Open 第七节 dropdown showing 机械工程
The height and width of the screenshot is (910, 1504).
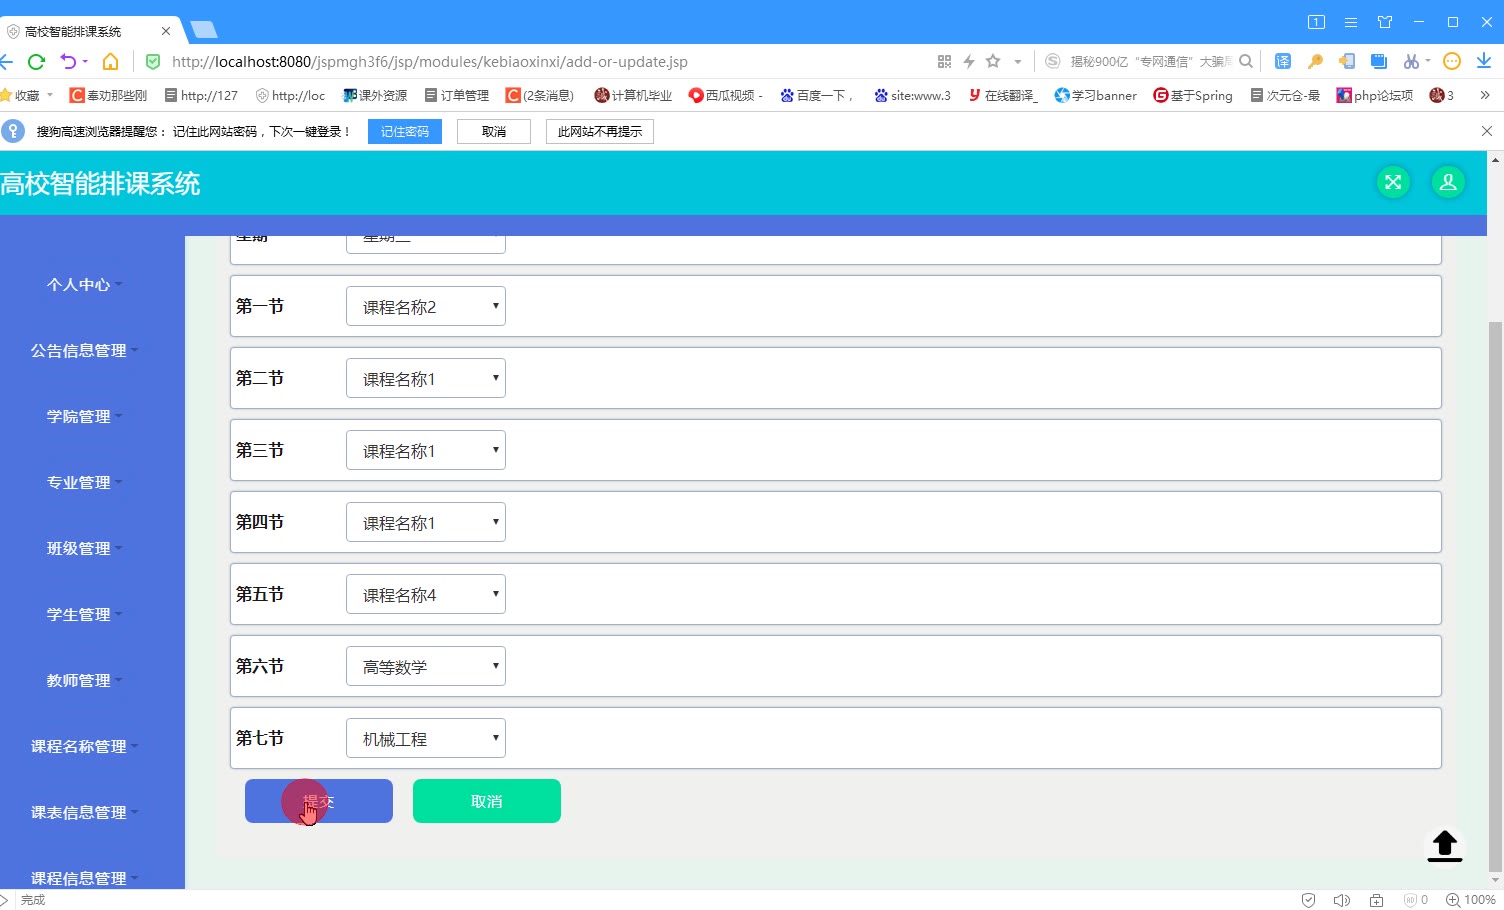click(x=426, y=738)
